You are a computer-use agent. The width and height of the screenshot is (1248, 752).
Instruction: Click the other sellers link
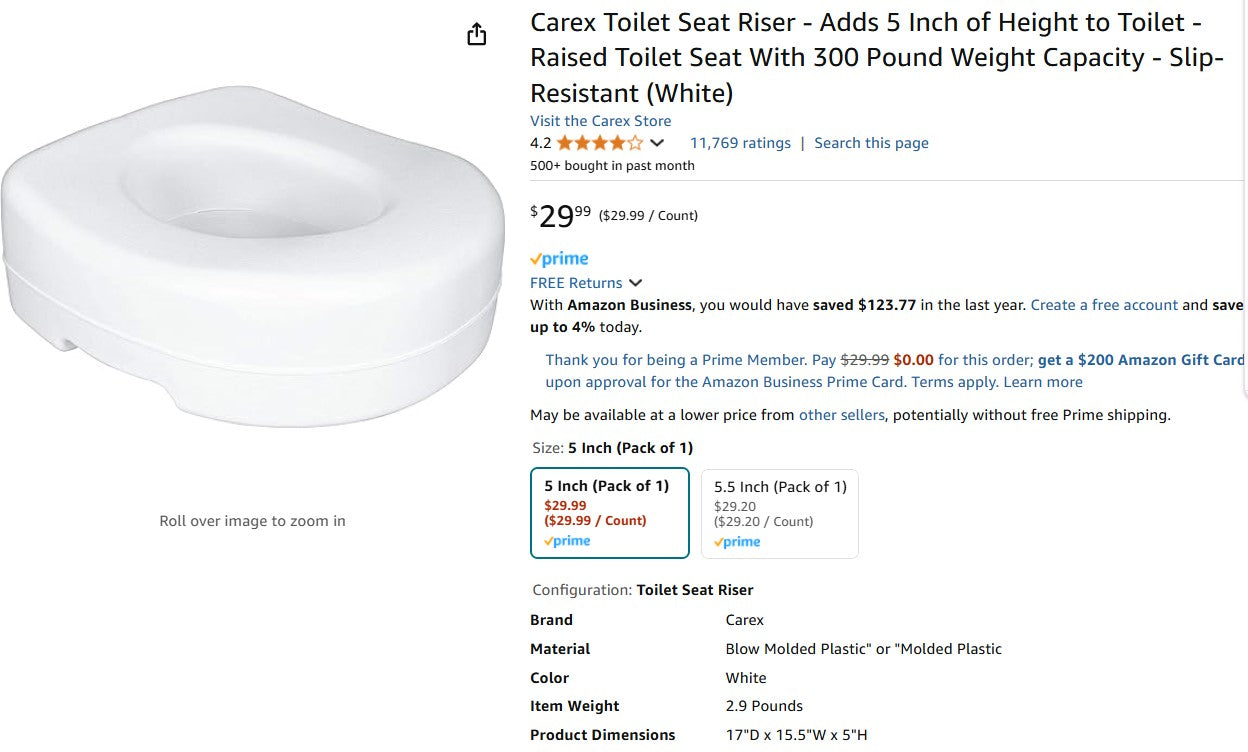click(x=842, y=414)
